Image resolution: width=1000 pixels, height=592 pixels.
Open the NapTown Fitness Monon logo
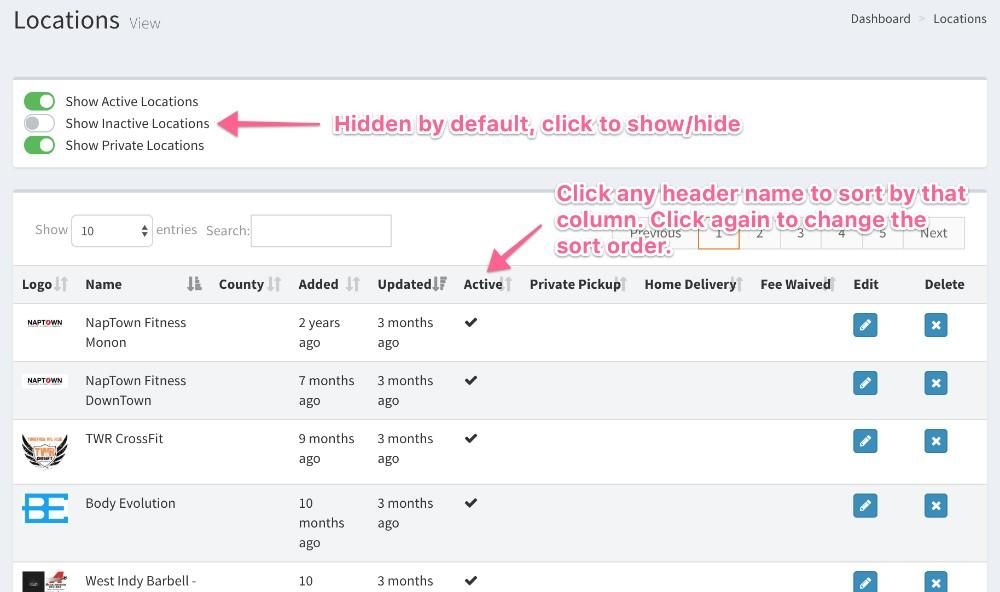45,323
